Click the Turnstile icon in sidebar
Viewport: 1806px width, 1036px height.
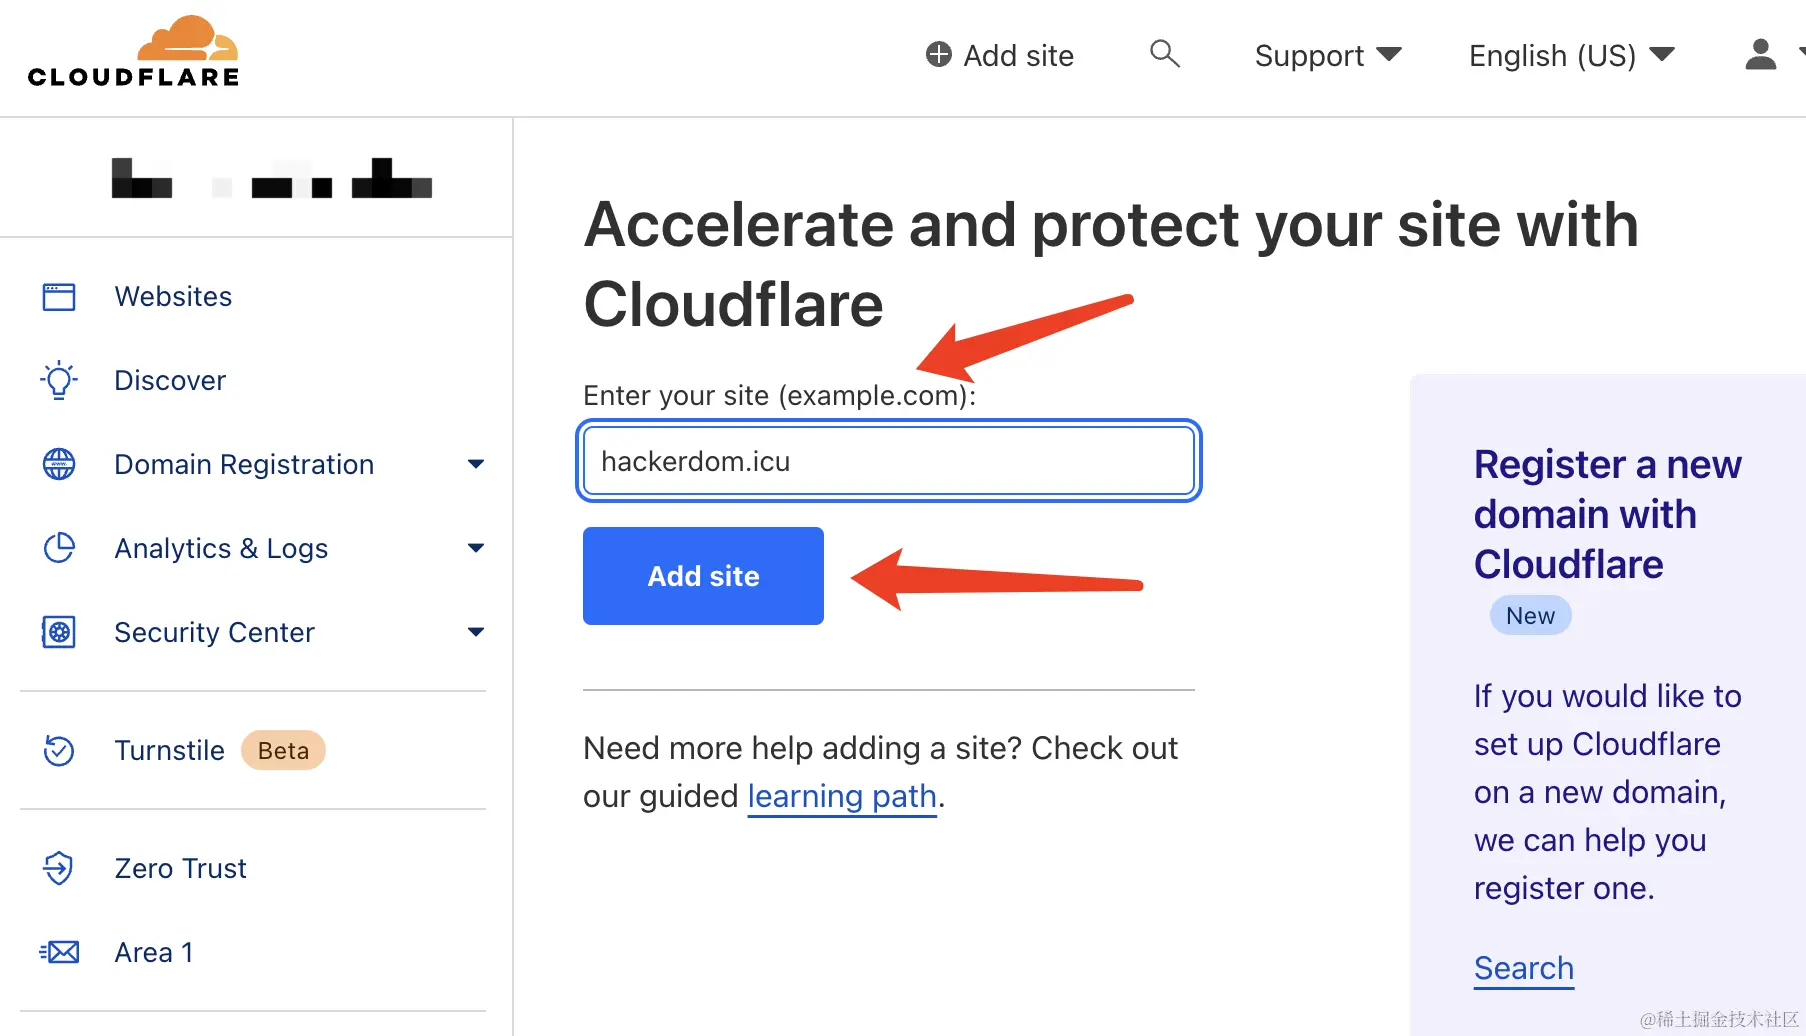point(59,750)
